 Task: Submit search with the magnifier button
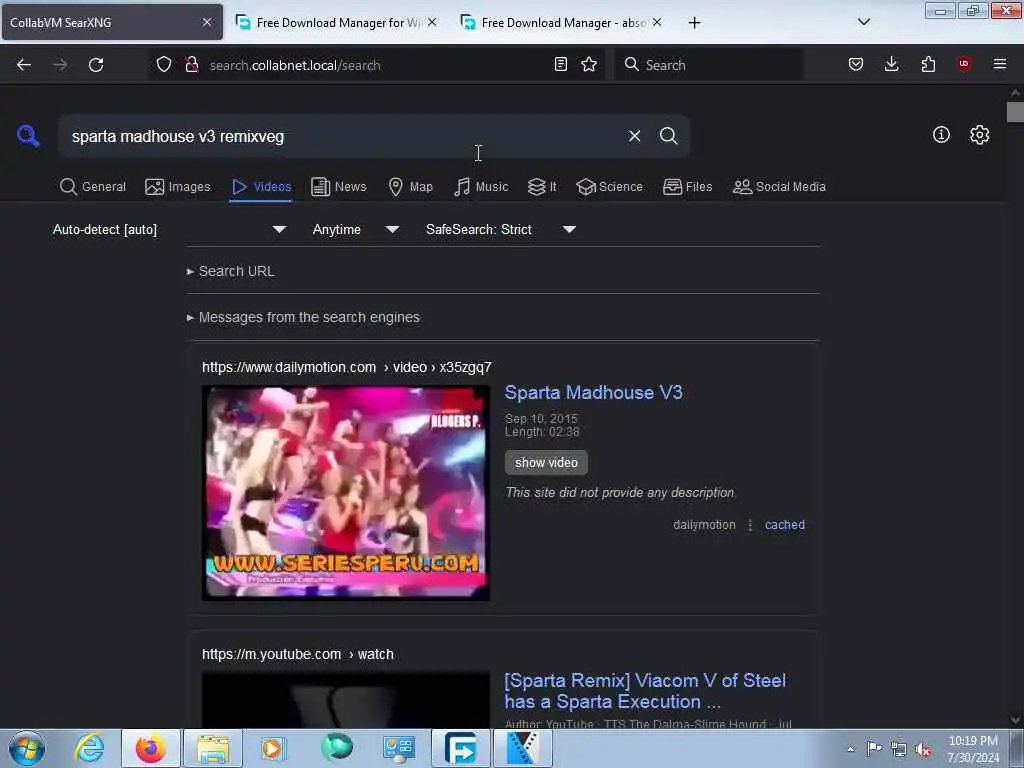(668, 136)
